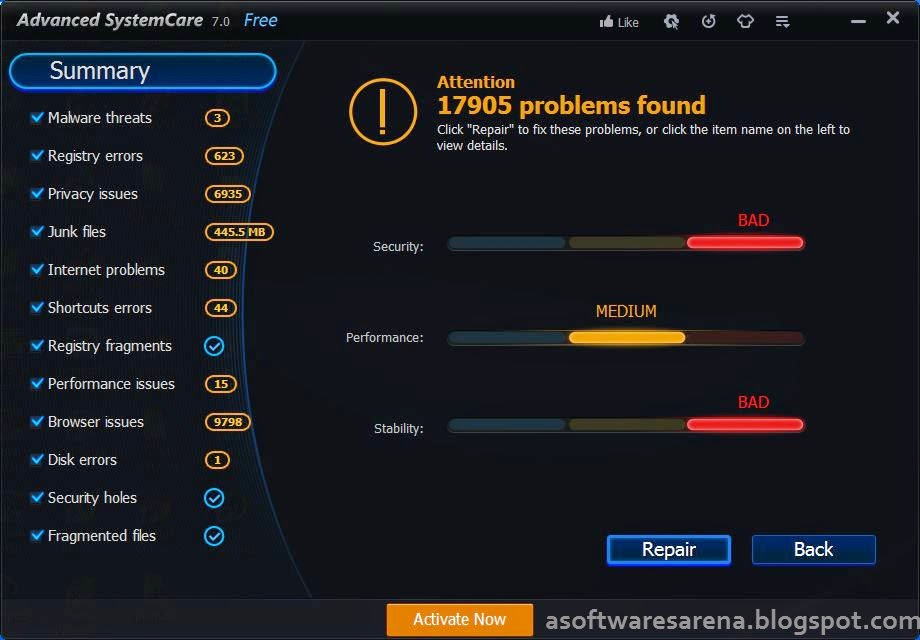Open Registry errors details with 623 count

(x=95, y=156)
